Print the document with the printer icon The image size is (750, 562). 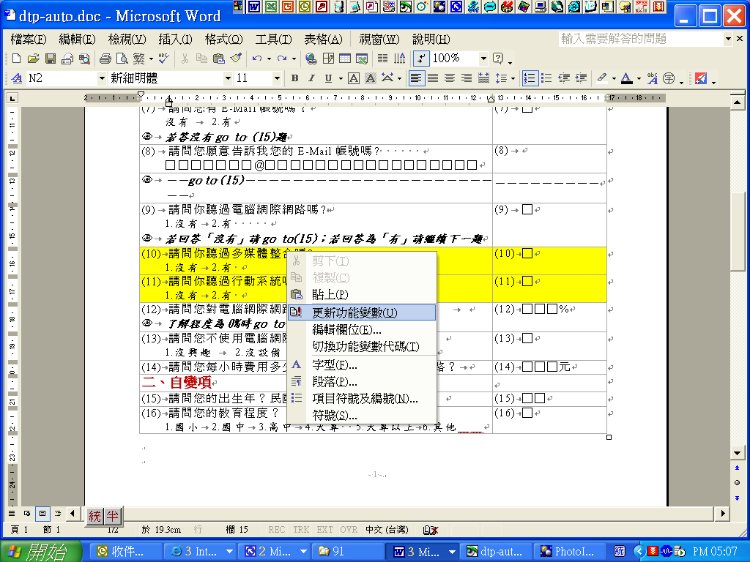(x=105, y=58)
